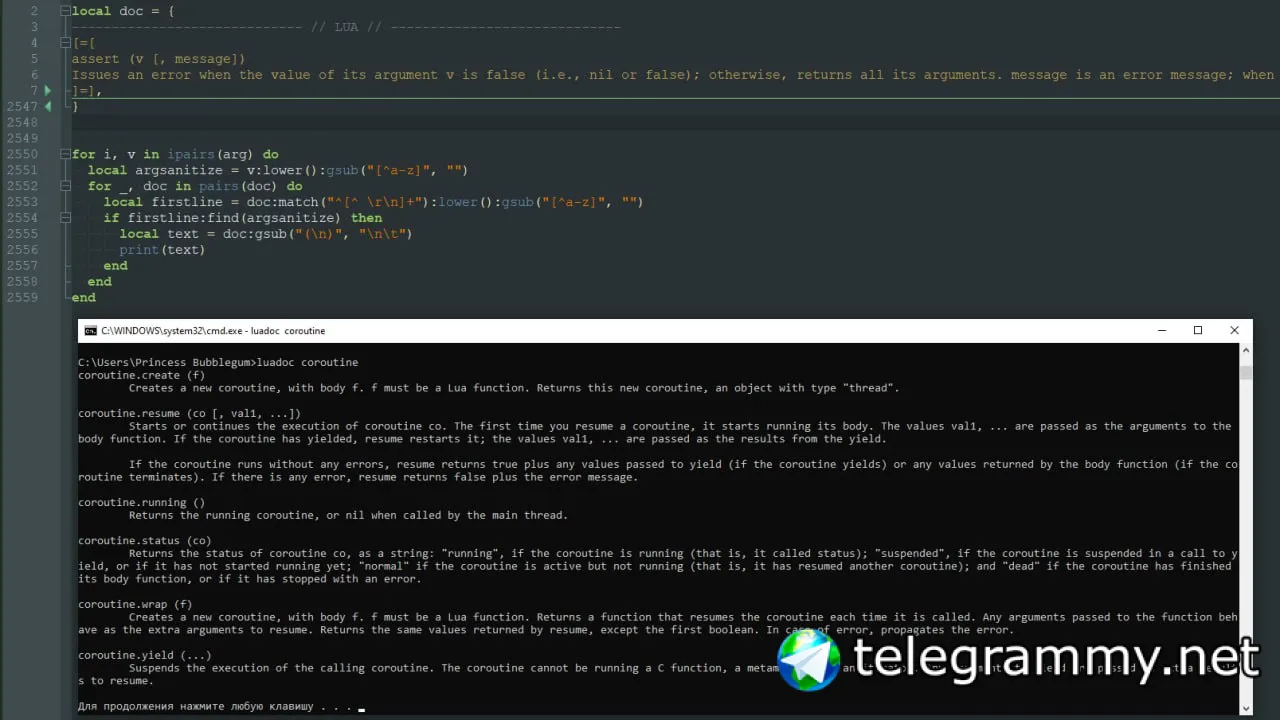Click line number 2559 in the gutter
The height and width of the screenshot is (720, 1280).
(22, 298)
